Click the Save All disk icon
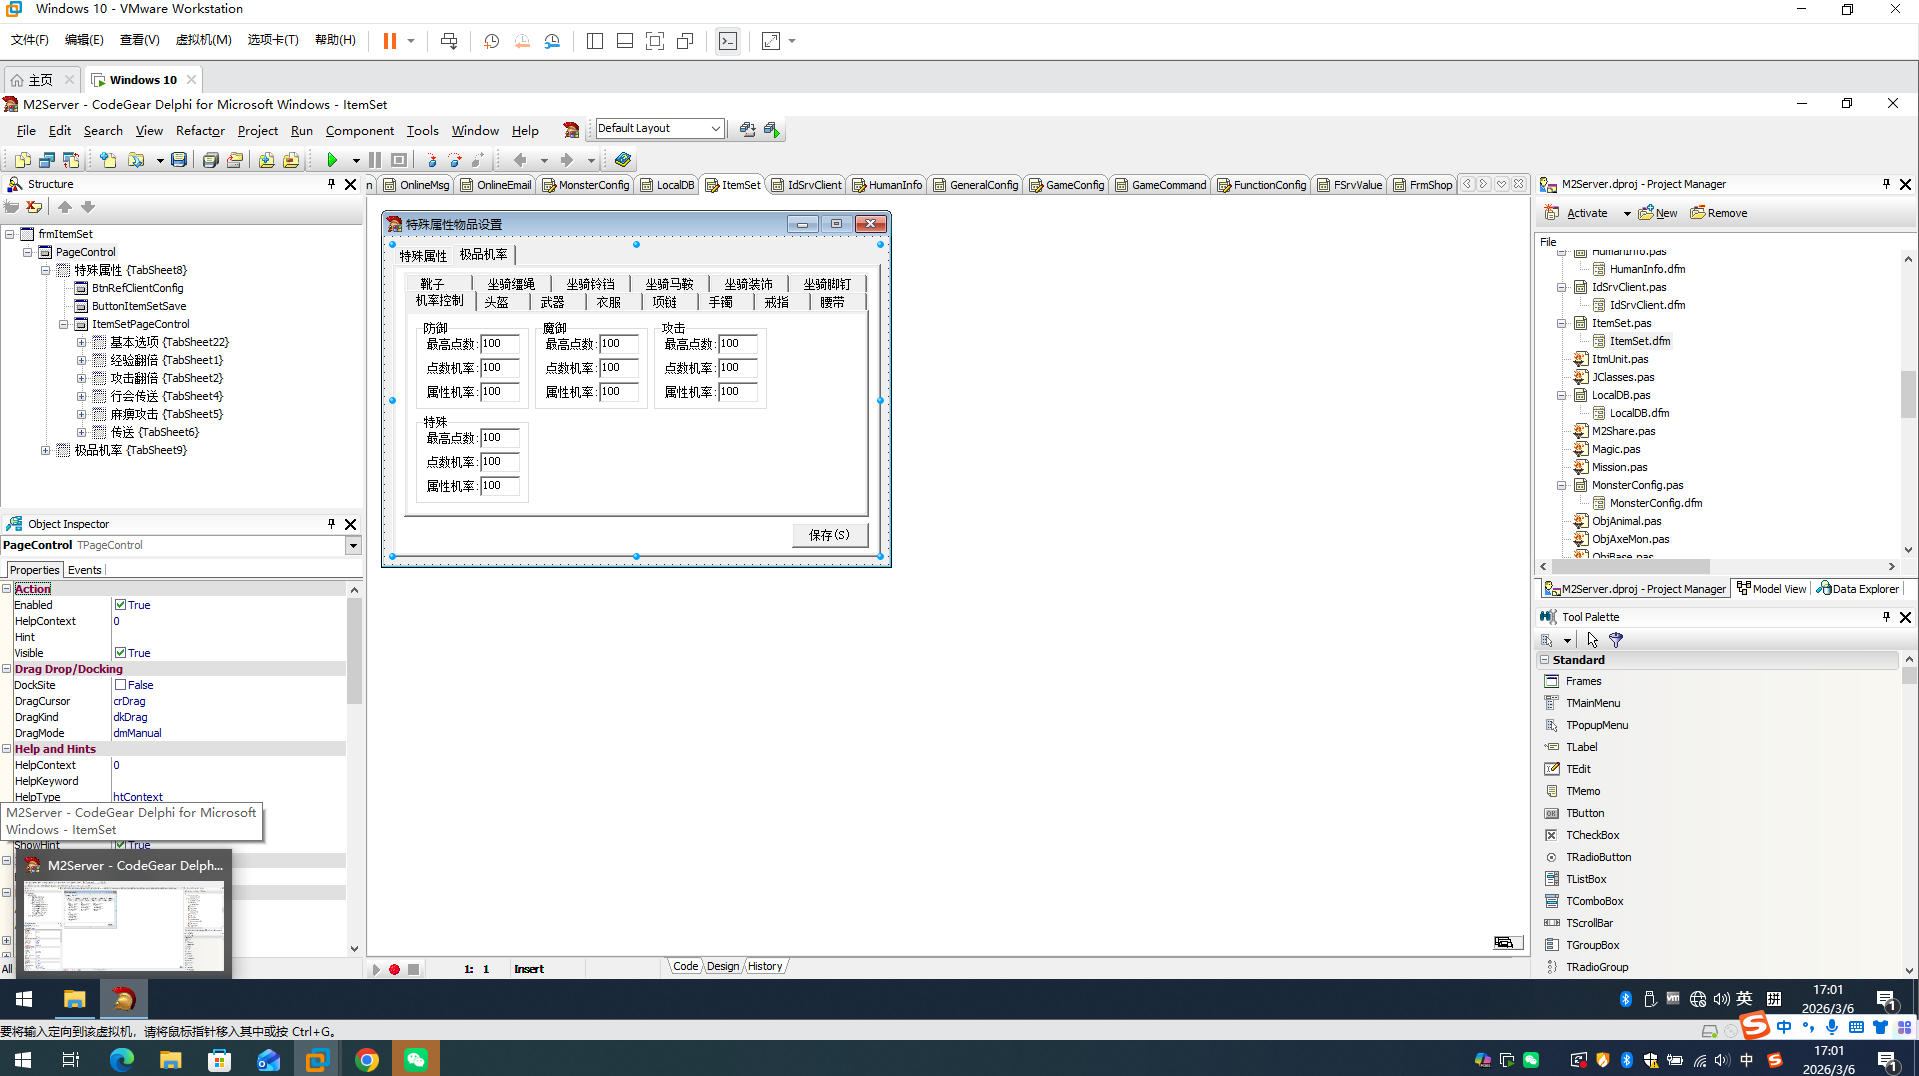1919x1076 pixels. click(210, 160)
